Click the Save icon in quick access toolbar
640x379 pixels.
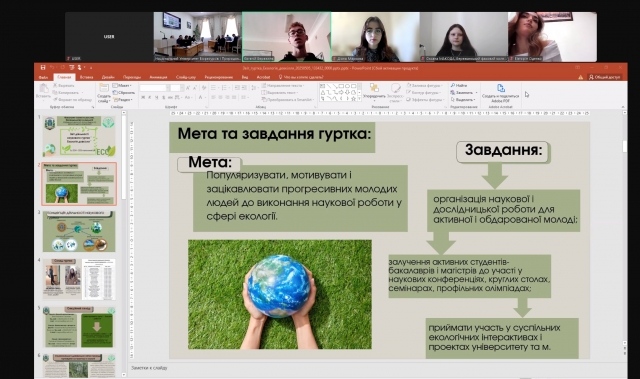point(43,67)
